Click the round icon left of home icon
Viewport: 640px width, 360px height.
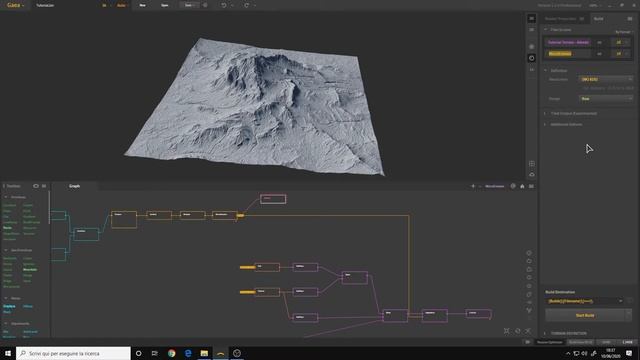(513, 186)
